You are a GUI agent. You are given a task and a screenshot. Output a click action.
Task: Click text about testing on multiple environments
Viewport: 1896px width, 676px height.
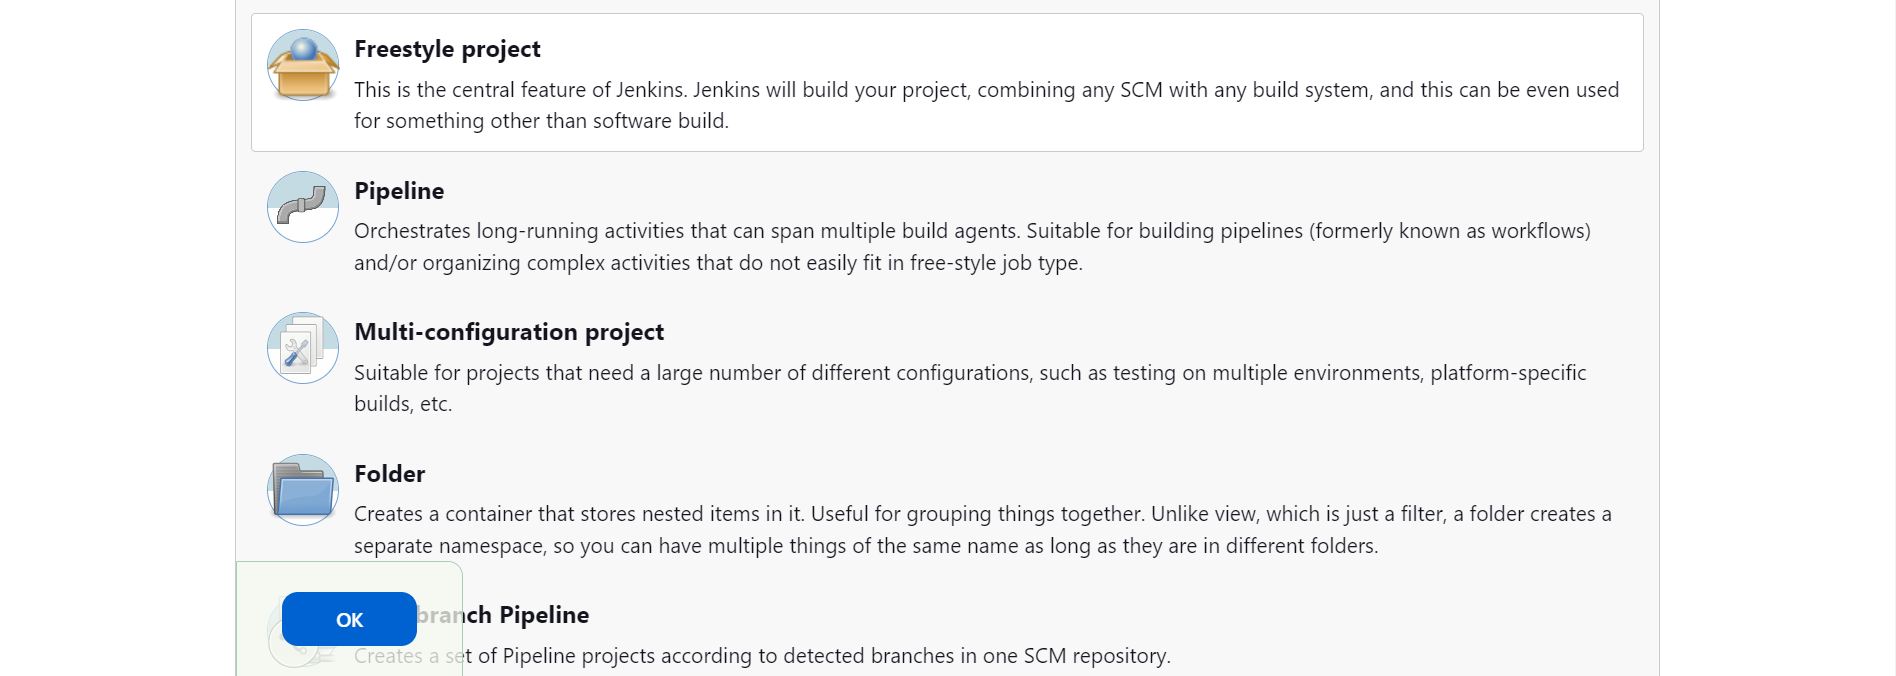coord(970,388)
